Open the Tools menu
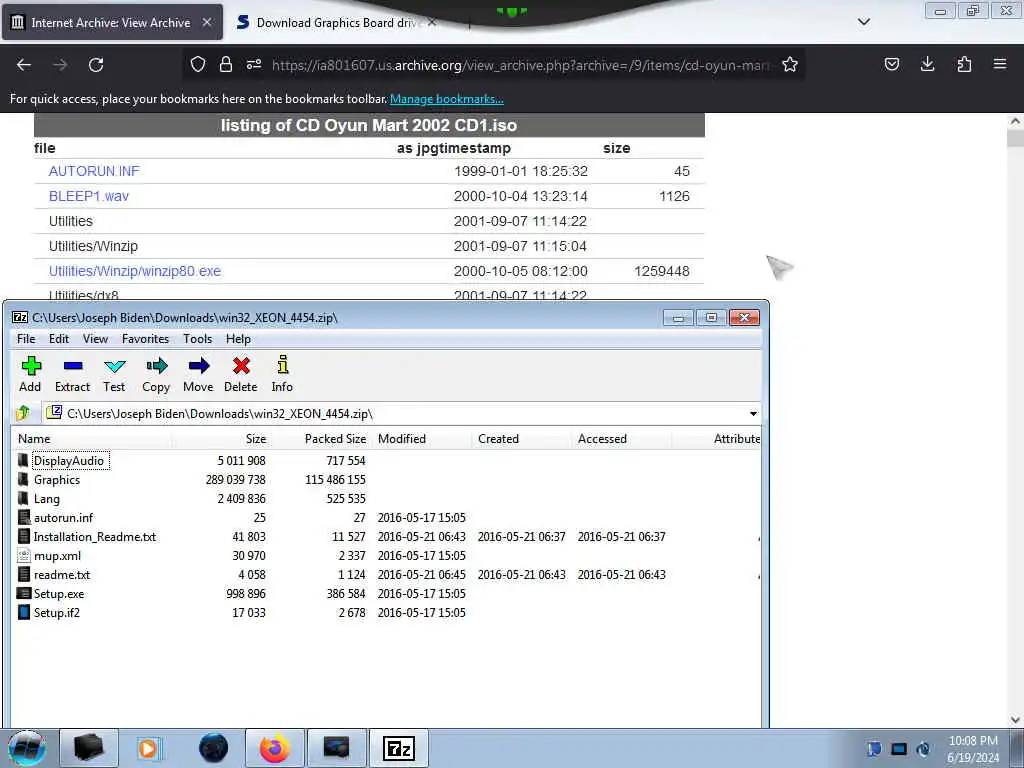 click(x=197, y=339)
